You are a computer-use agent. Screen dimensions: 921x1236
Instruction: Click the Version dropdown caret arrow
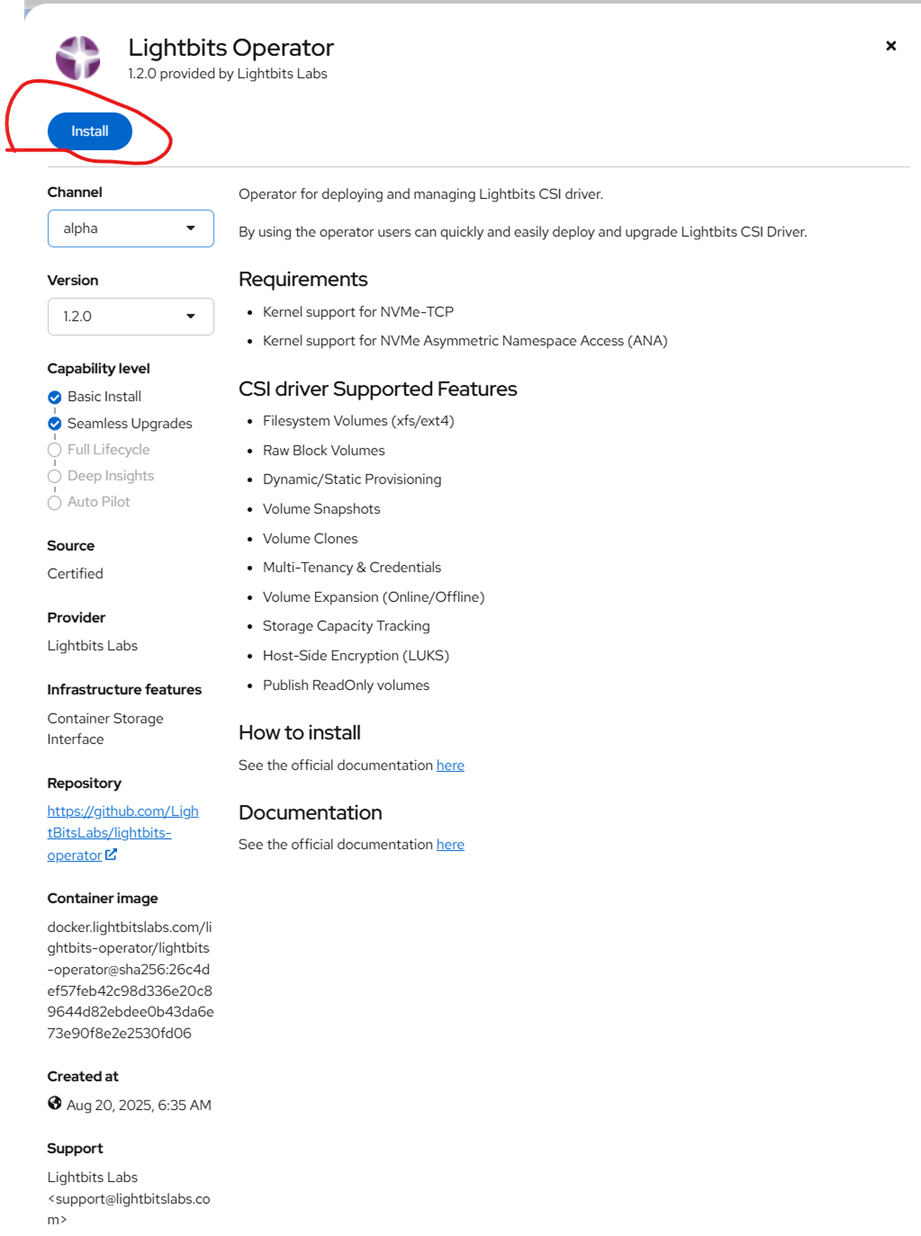[x=191, y=316]
